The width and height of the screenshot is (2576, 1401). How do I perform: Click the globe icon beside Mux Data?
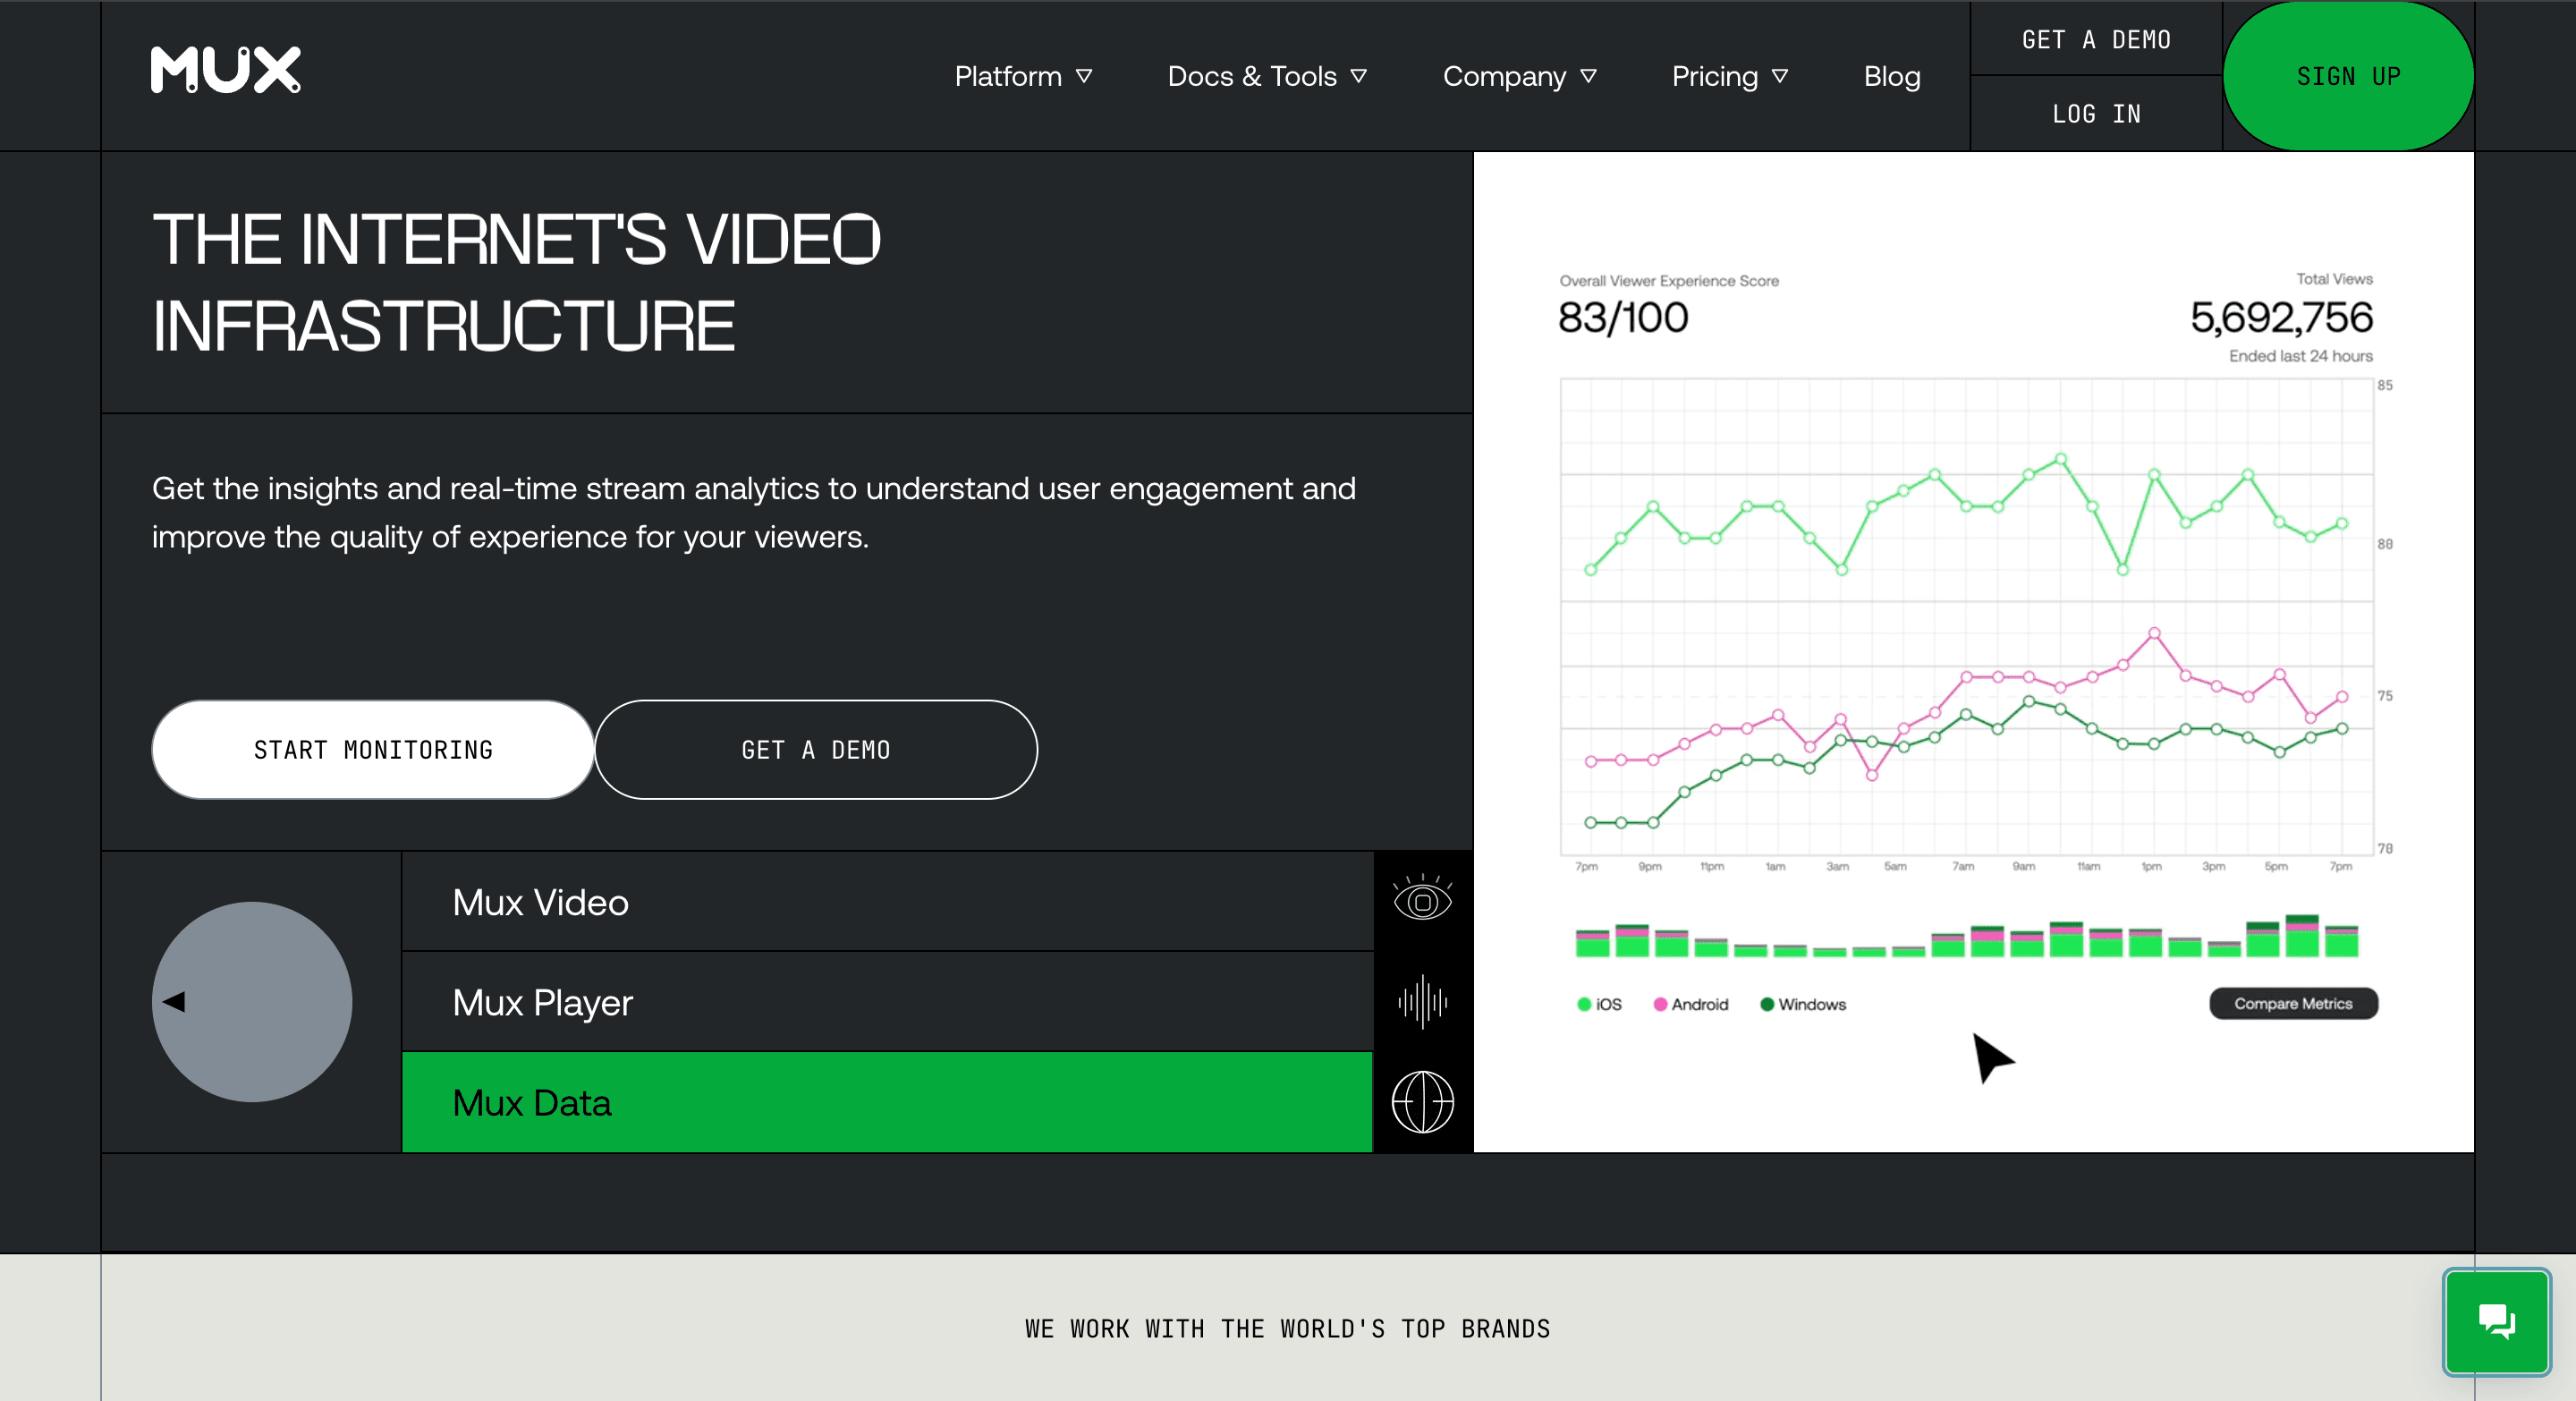pyautogui.click(x=1422, y=1102)
